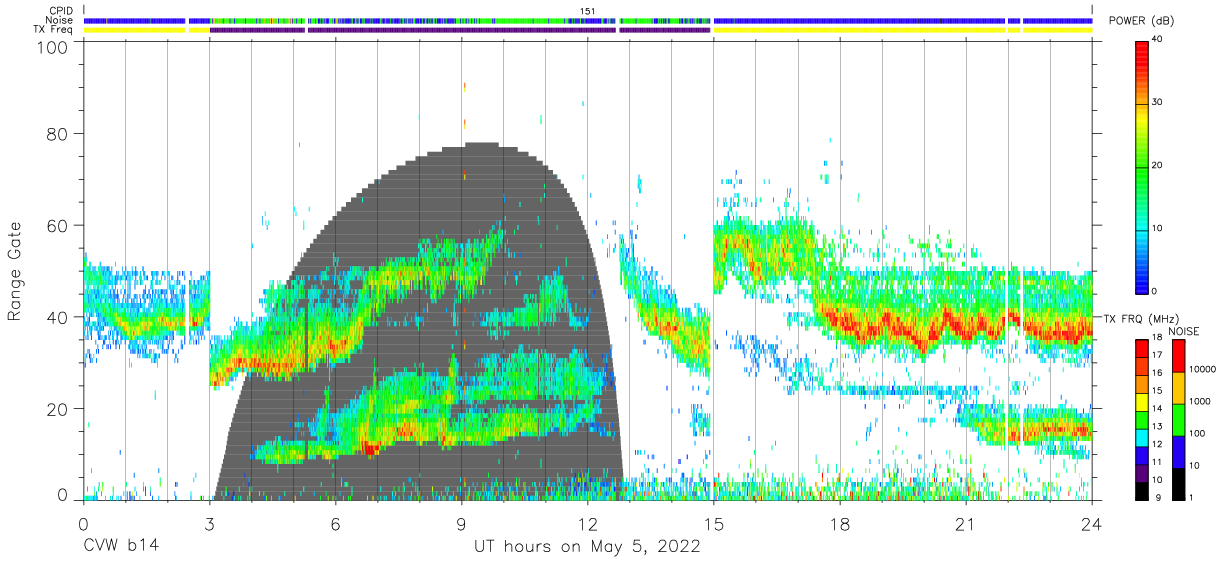Click the 20 tick on Range Gate axis
The height and width of the screenshot is (567, 1228).
coord(58,408)
